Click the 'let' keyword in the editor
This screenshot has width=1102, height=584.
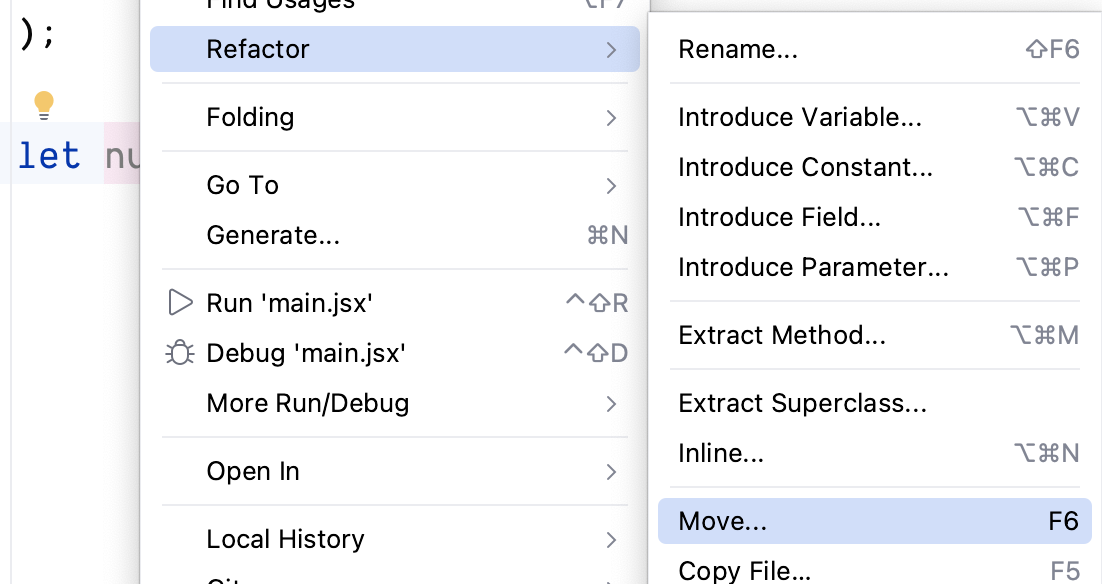tap(49, 156)
